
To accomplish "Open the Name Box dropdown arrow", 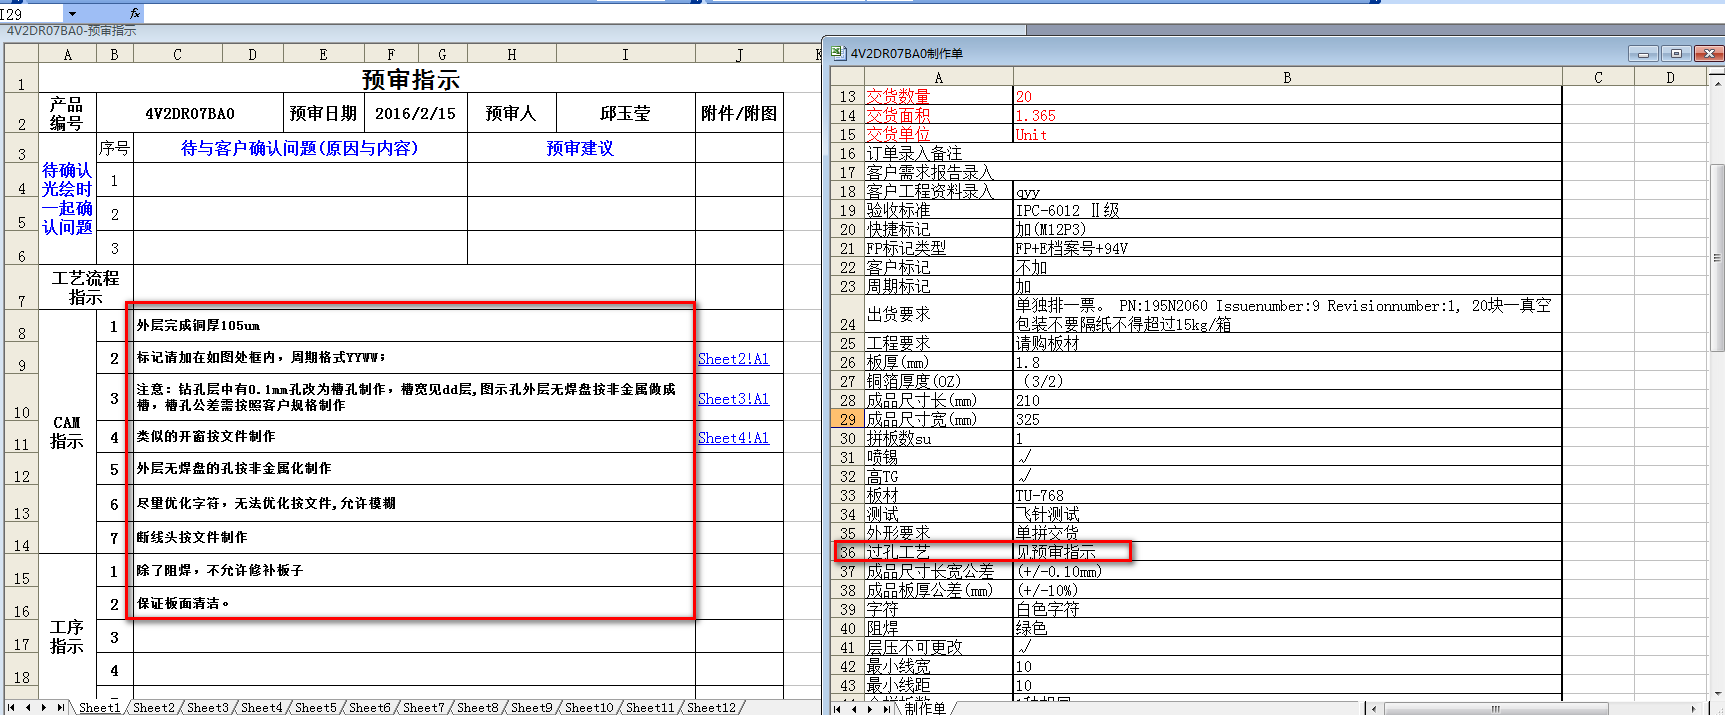I will pos(72,14).
